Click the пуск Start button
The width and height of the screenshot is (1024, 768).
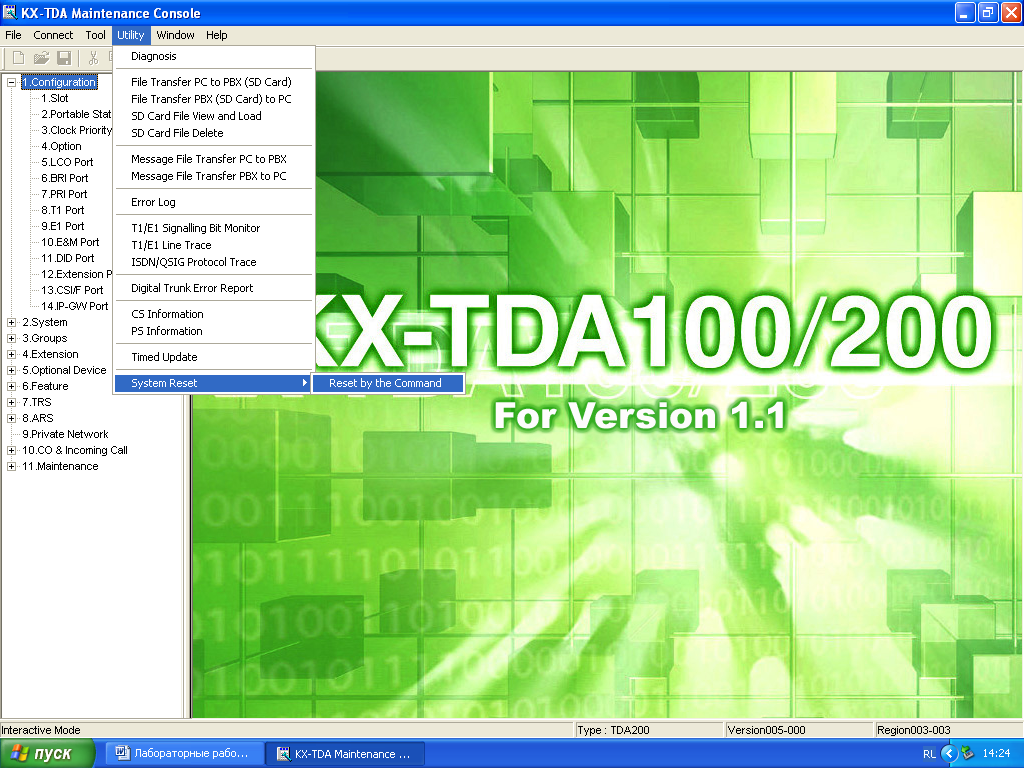pos(47,754)
